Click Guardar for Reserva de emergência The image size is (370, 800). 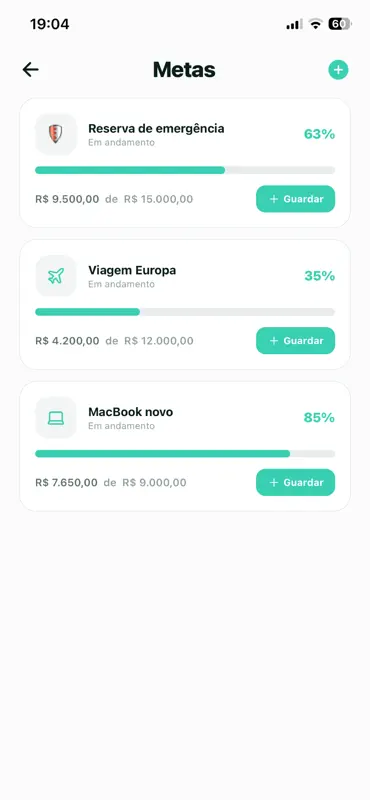click(x=295, y=199)
